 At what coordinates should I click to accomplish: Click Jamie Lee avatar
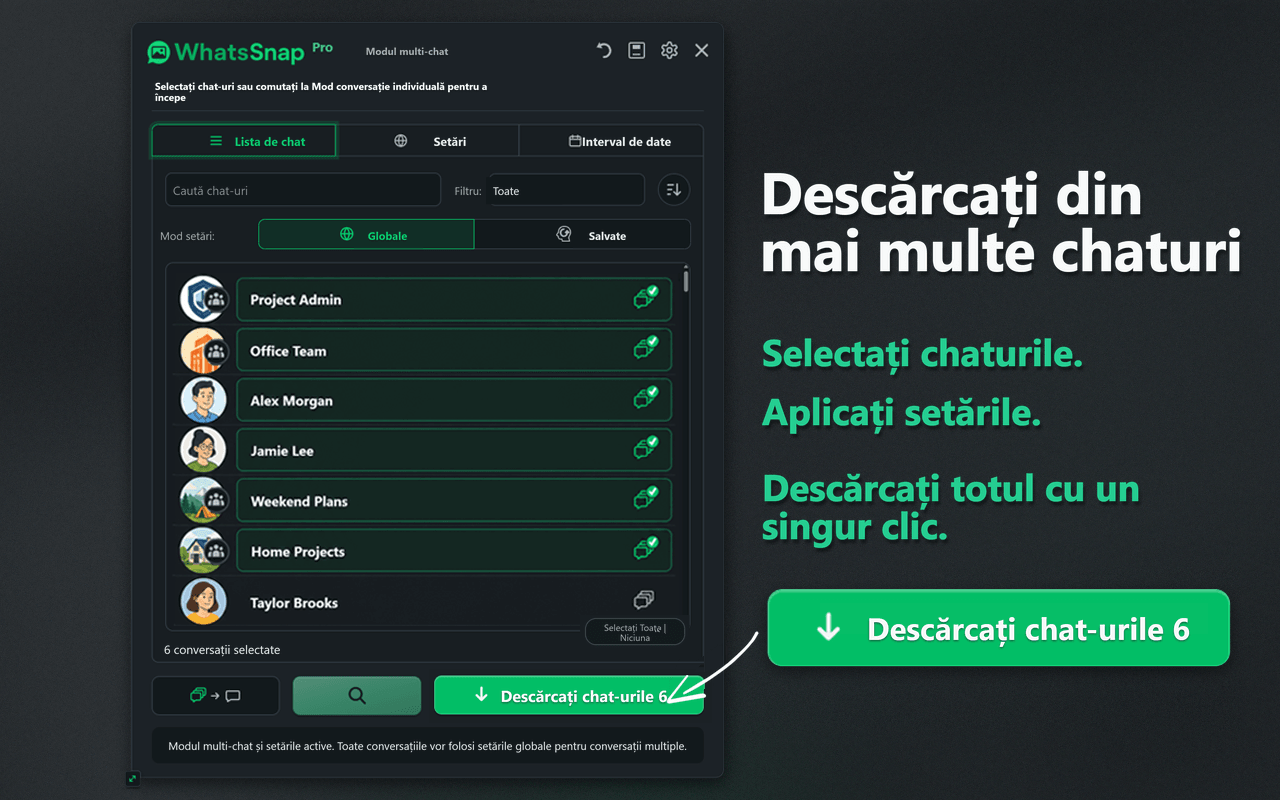pos(203,450)
